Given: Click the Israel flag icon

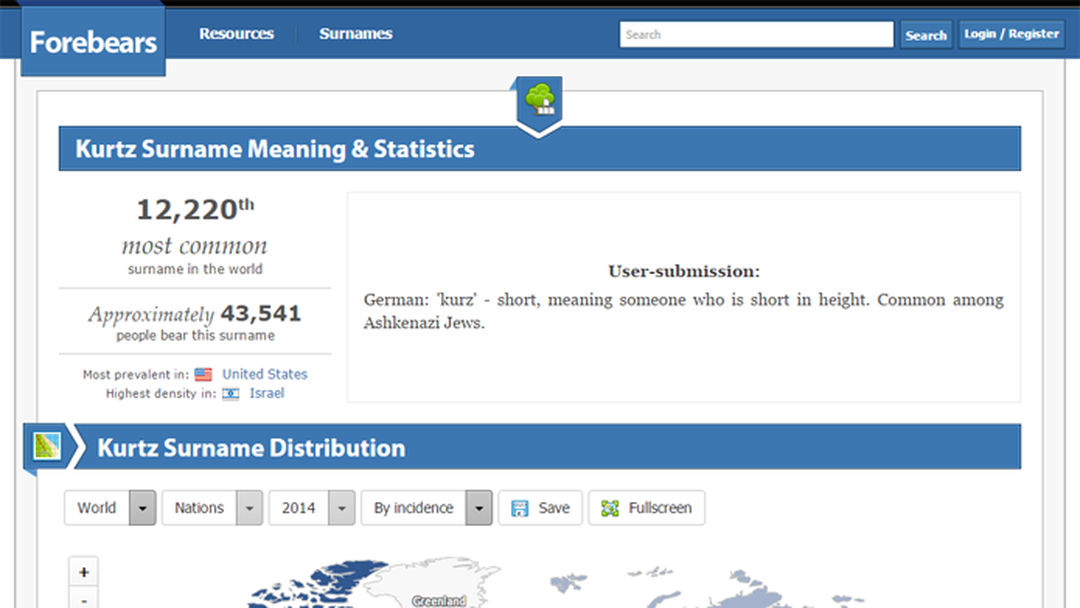Looking at the screenshot, I should tap(231, 394).
